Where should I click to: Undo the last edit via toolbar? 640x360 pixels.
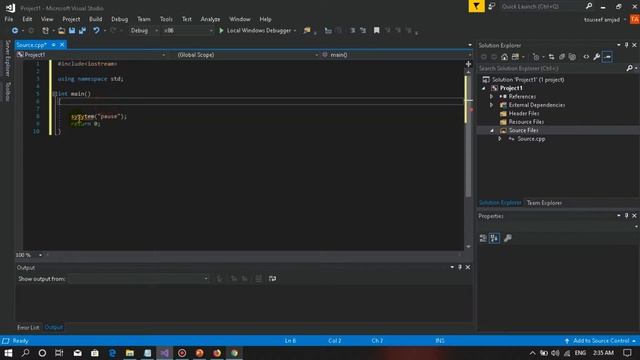[x=96, y=31]
